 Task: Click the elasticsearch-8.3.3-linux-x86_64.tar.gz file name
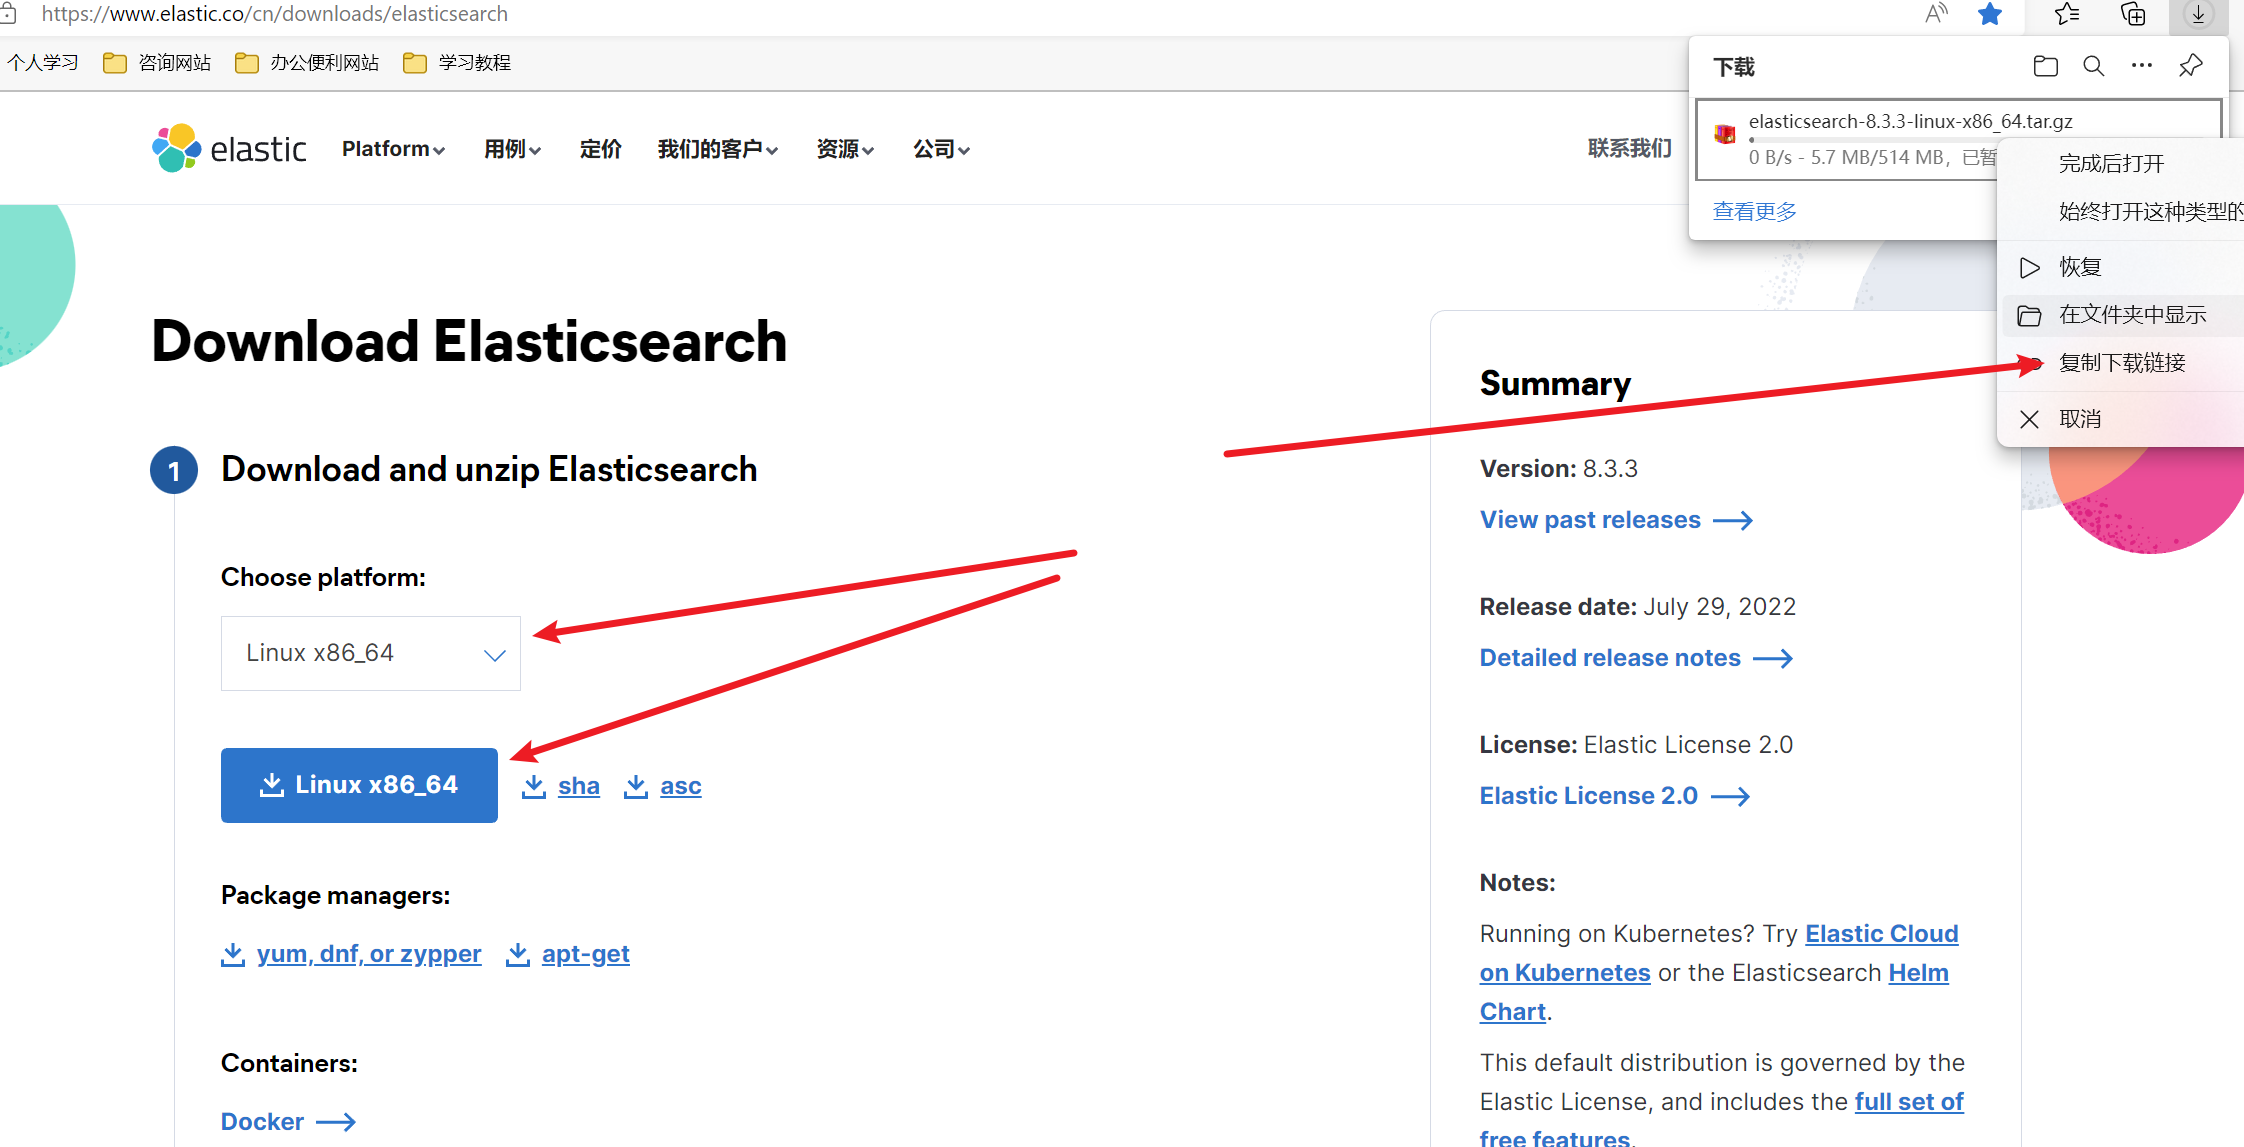point(1911,121)
